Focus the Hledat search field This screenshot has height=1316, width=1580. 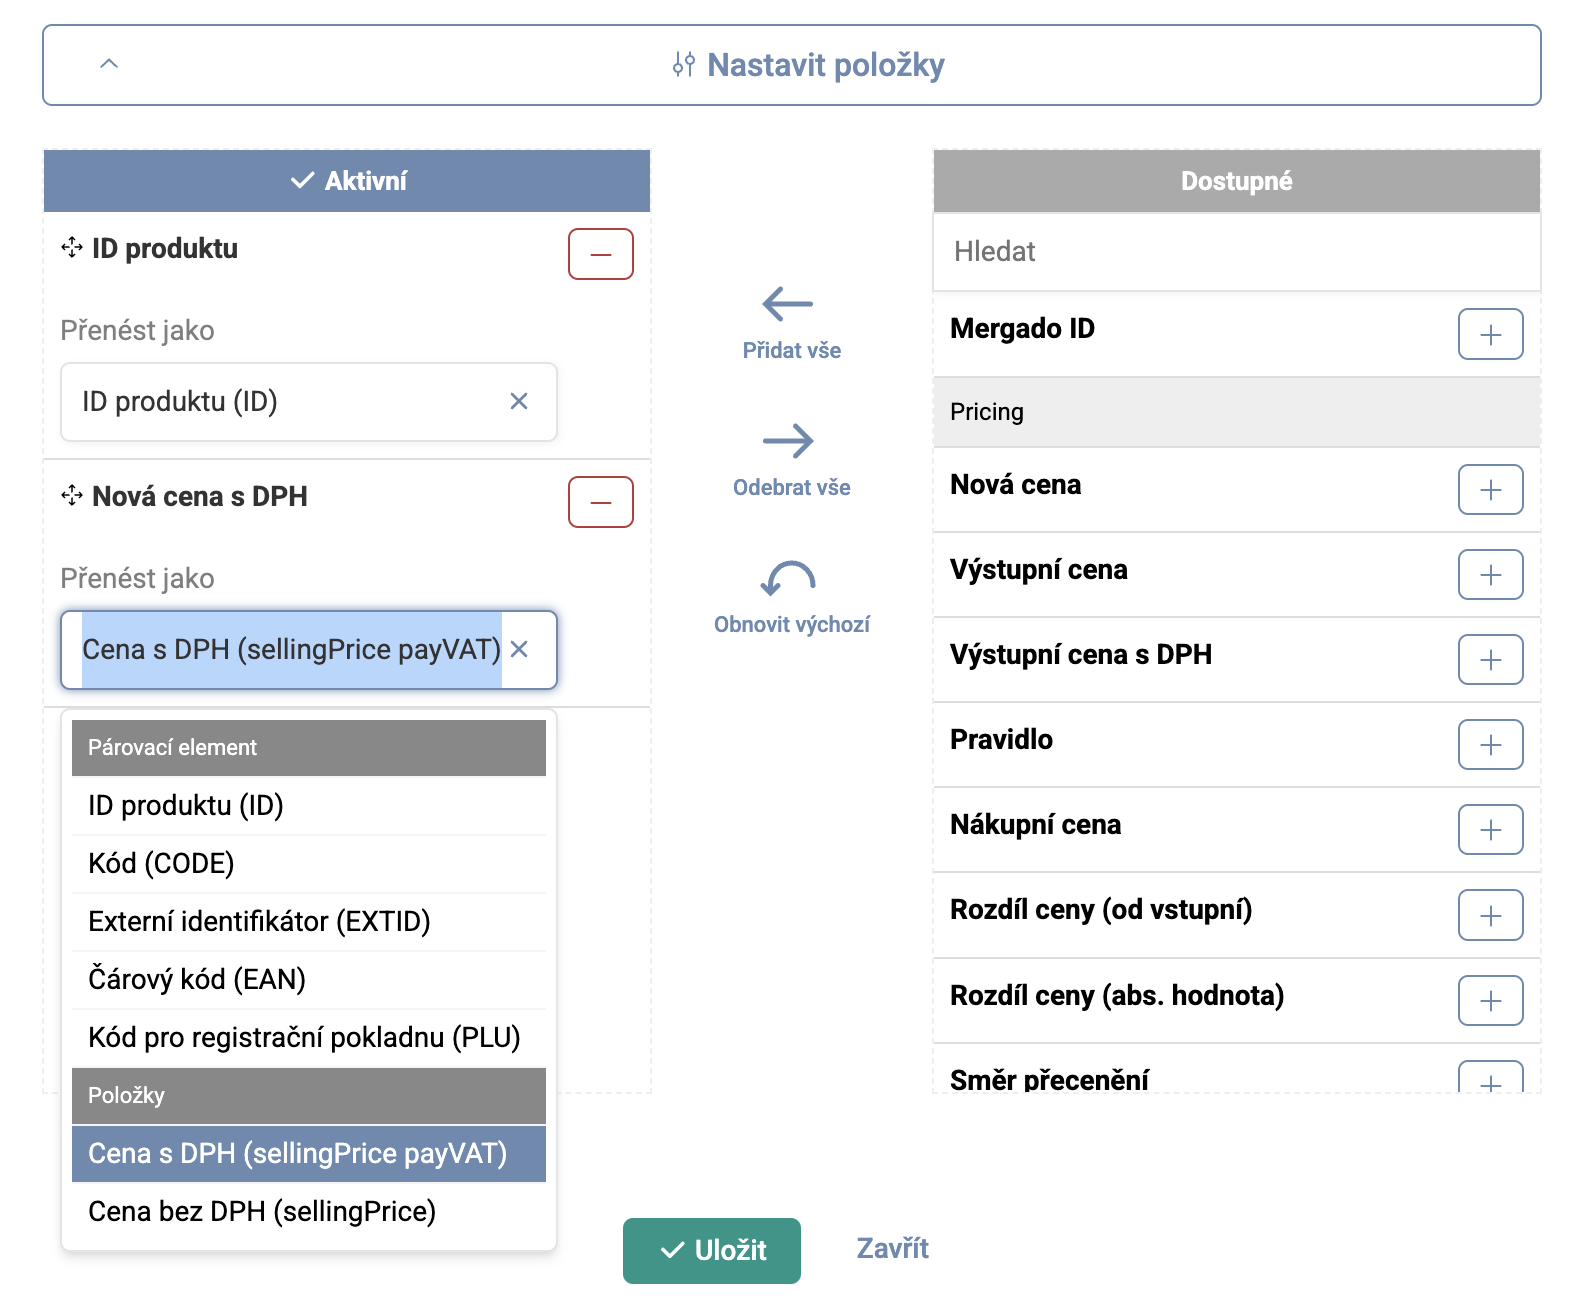[1236, 252]
